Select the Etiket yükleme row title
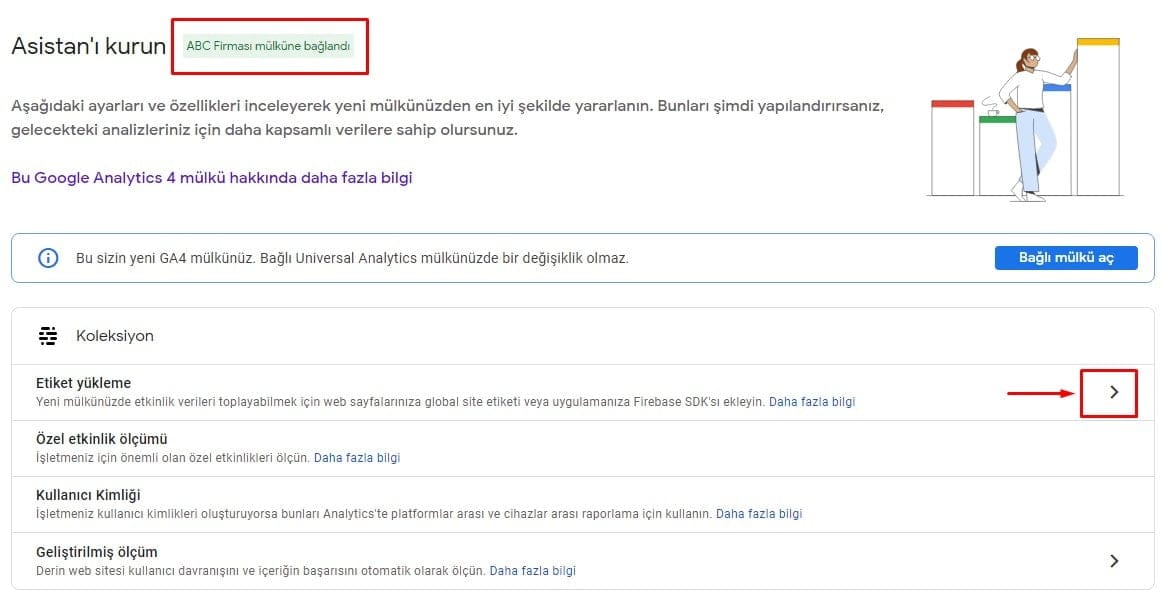The image size is (1171, 600). 84,383
